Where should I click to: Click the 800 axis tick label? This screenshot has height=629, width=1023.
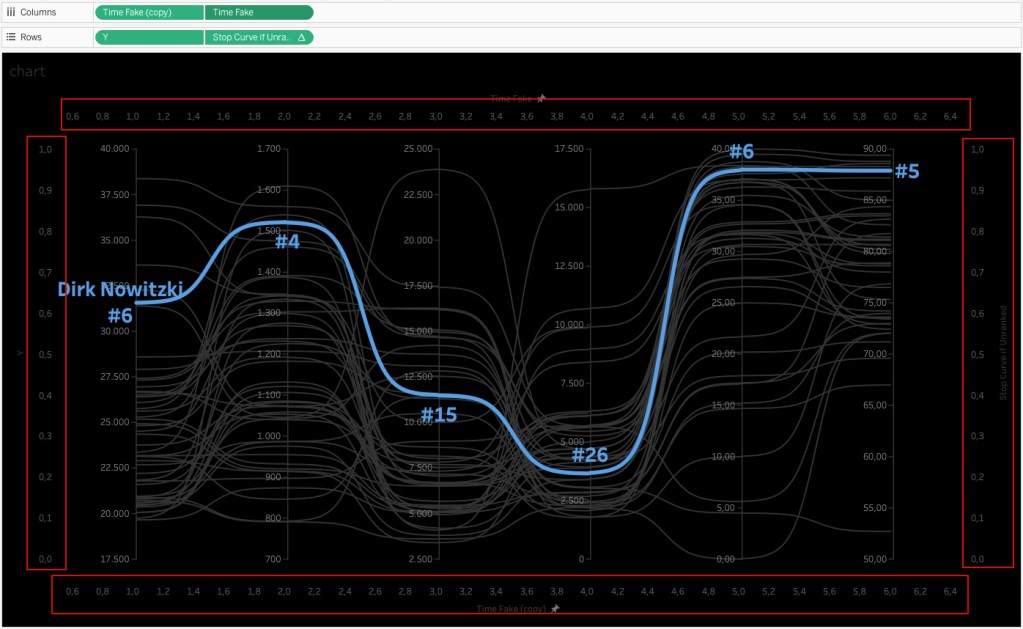pos(273,518)
